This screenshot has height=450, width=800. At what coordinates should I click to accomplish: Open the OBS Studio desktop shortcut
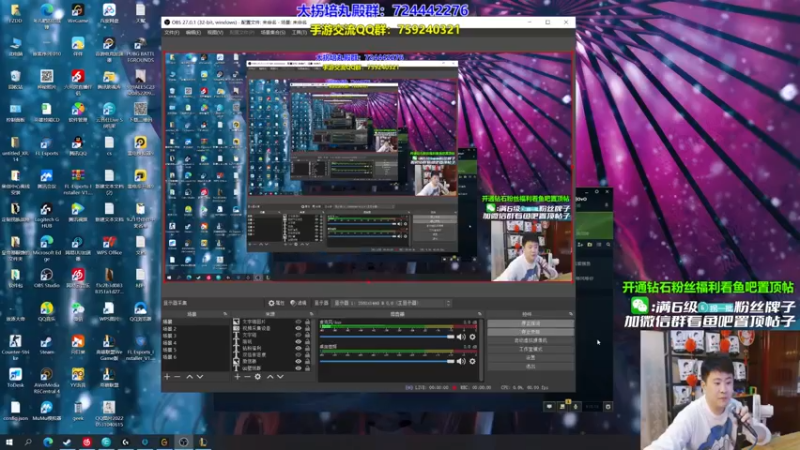pyautogui.click(x=46, y=279)
